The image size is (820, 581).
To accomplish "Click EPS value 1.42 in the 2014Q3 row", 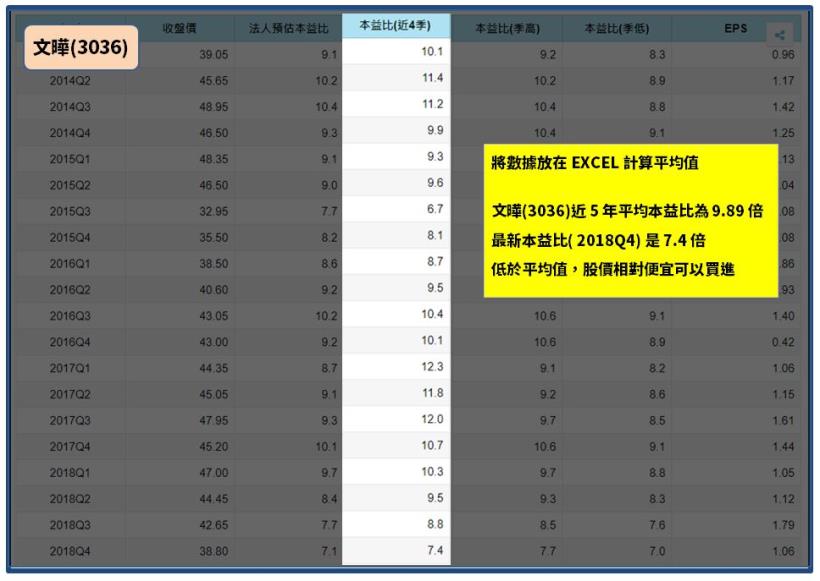I will tap(783, 107).
